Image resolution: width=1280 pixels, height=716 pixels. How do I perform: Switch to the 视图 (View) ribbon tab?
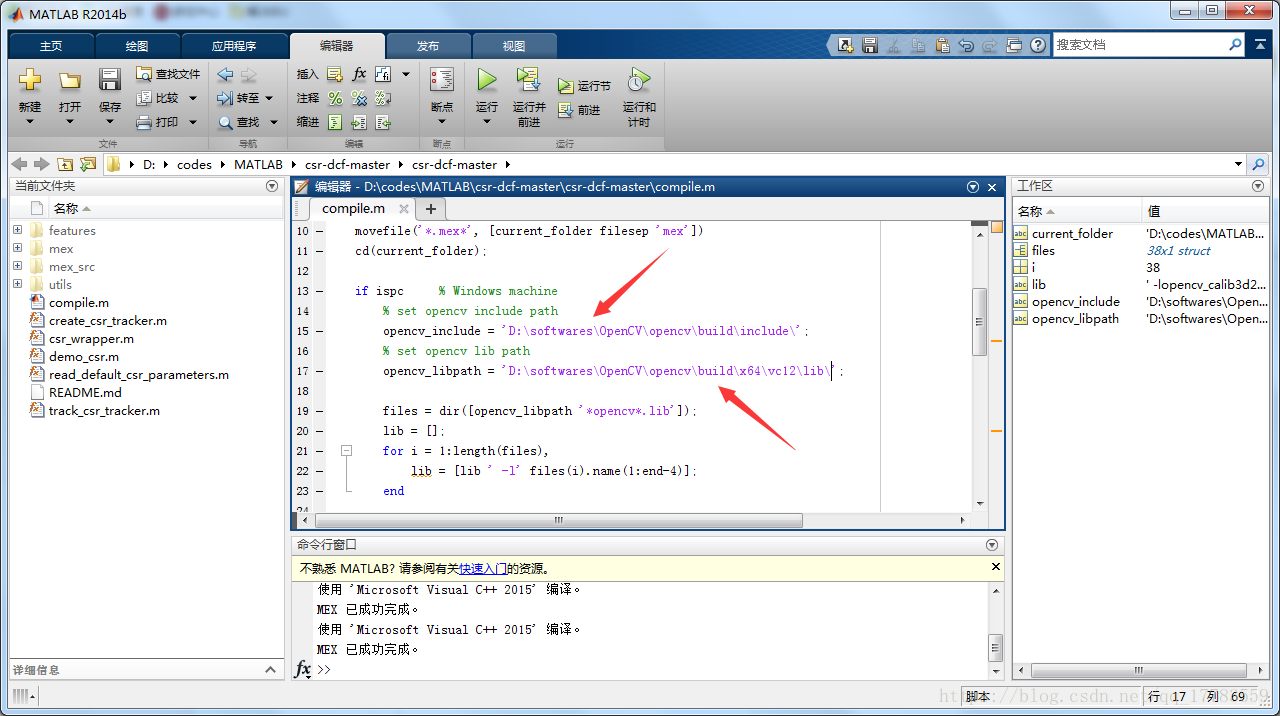point(514,46)
